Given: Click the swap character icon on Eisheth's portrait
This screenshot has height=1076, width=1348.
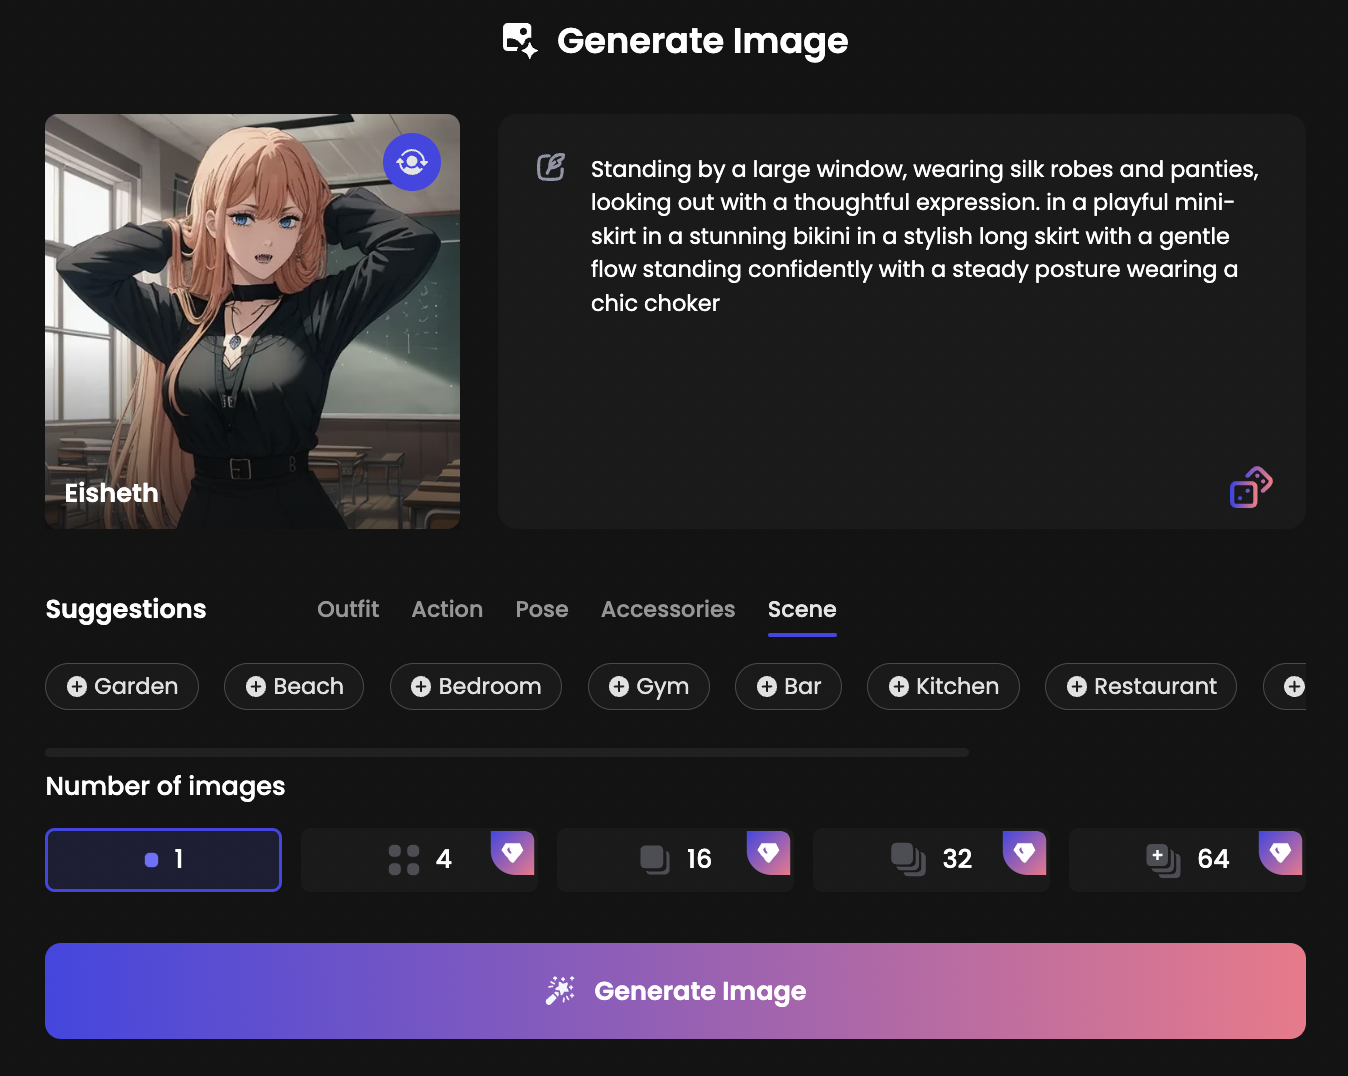Looking at the screenshot, I should click(412, 161).
